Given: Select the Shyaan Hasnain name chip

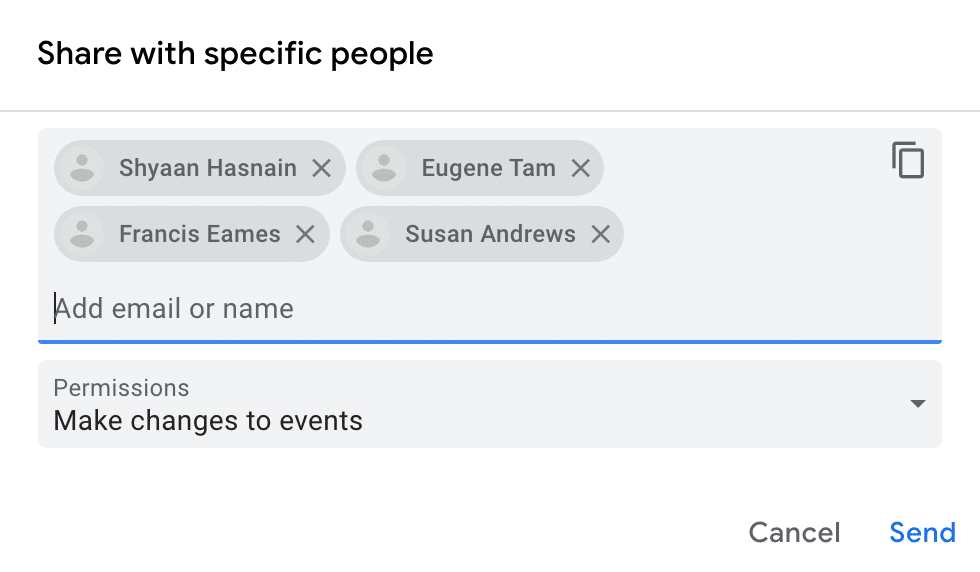Looking at the screenshot, I should 207,168.
